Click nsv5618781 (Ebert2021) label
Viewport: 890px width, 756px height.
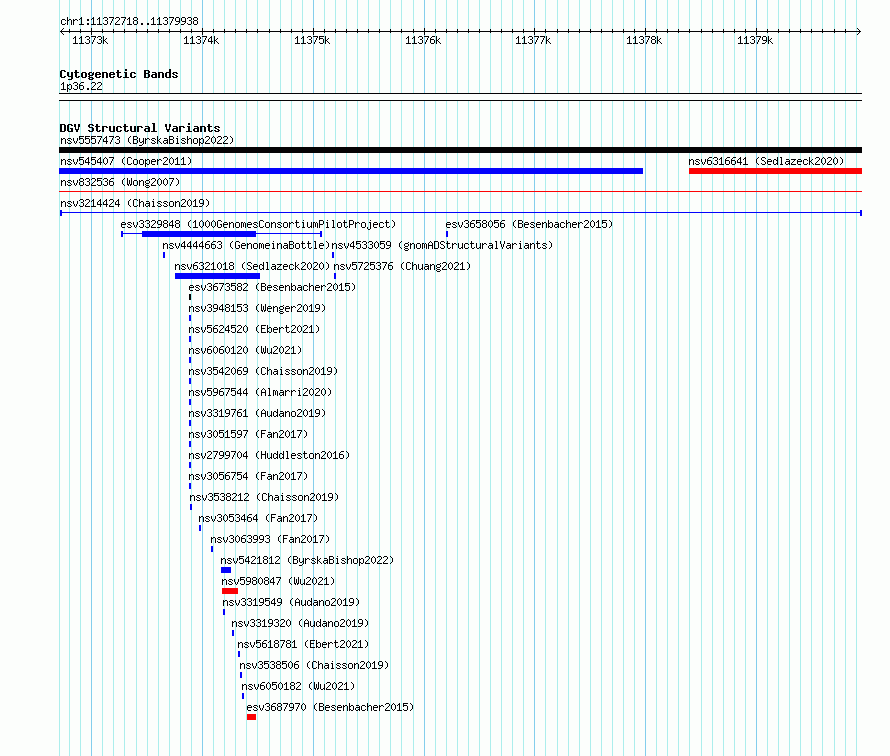pyautogui.click(x=303, y=644)
